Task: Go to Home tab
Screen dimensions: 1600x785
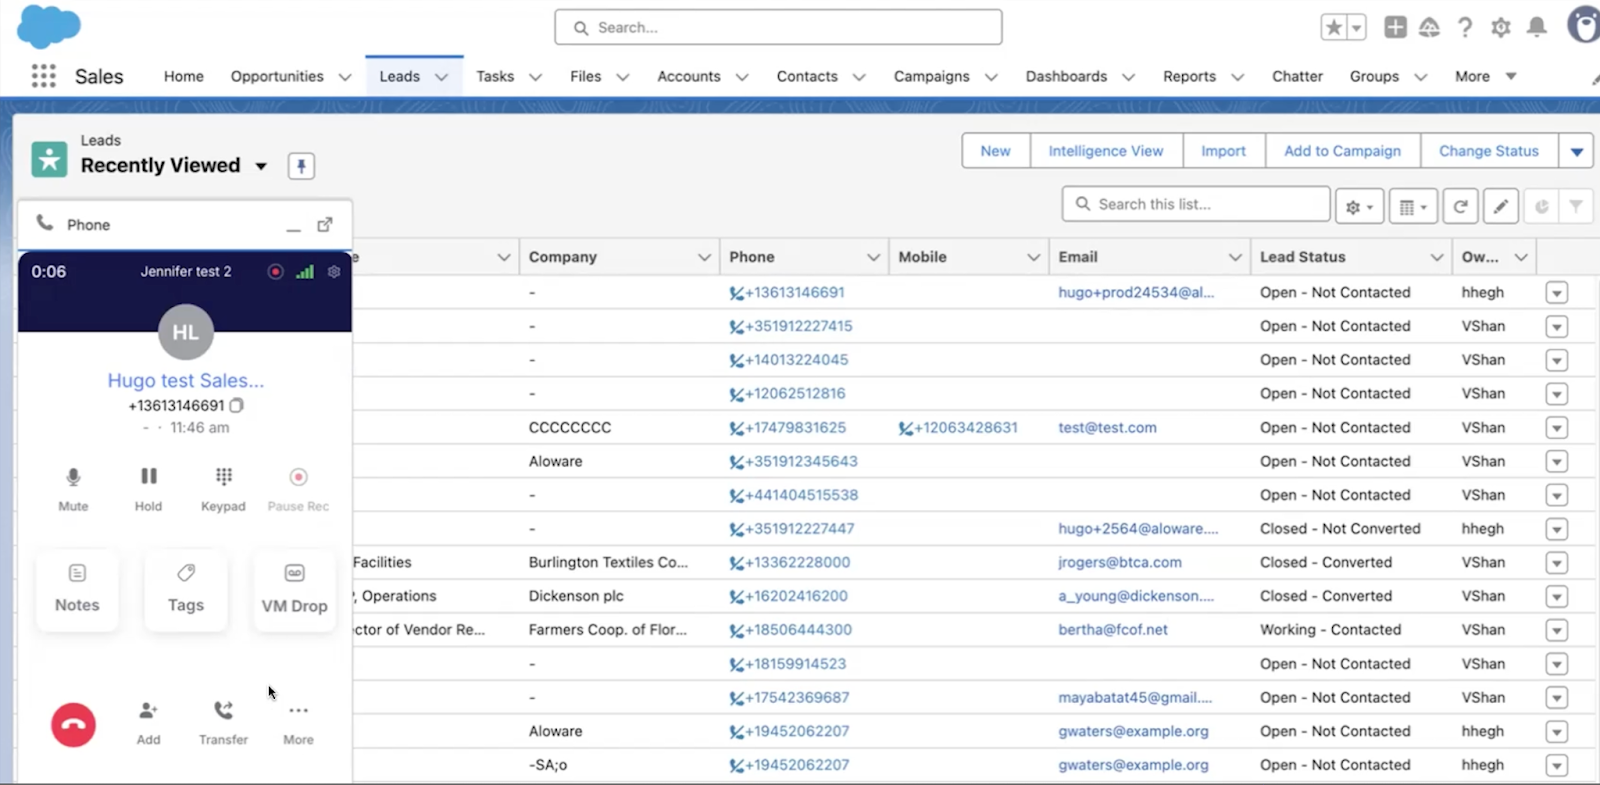Action: click(x=184, y=76)
